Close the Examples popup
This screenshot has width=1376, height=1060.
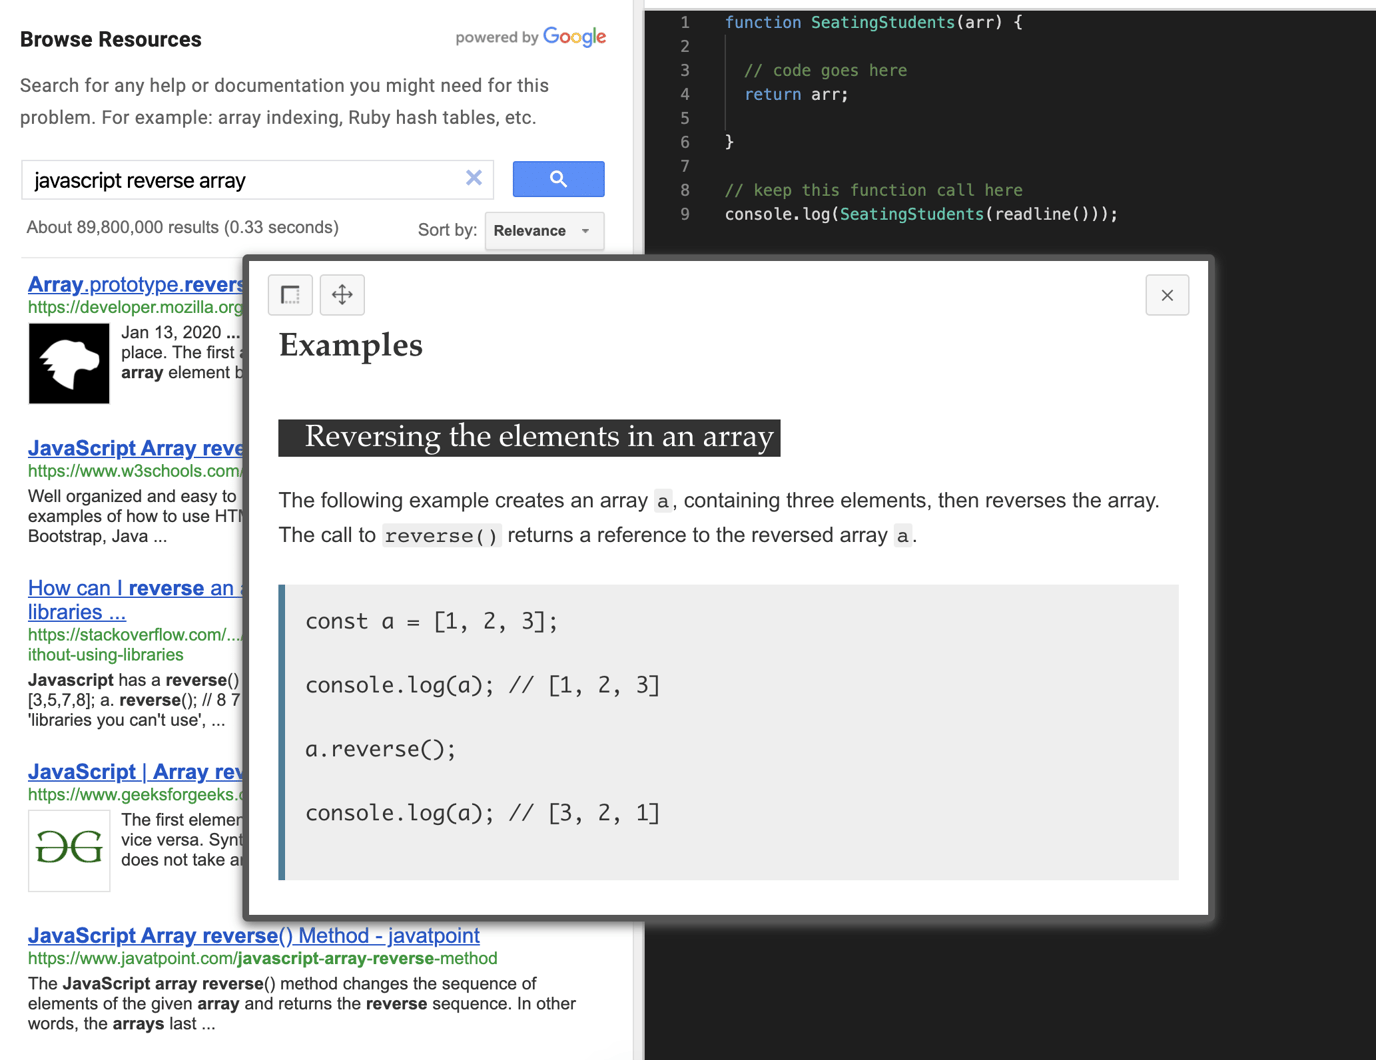[1167, 295]
